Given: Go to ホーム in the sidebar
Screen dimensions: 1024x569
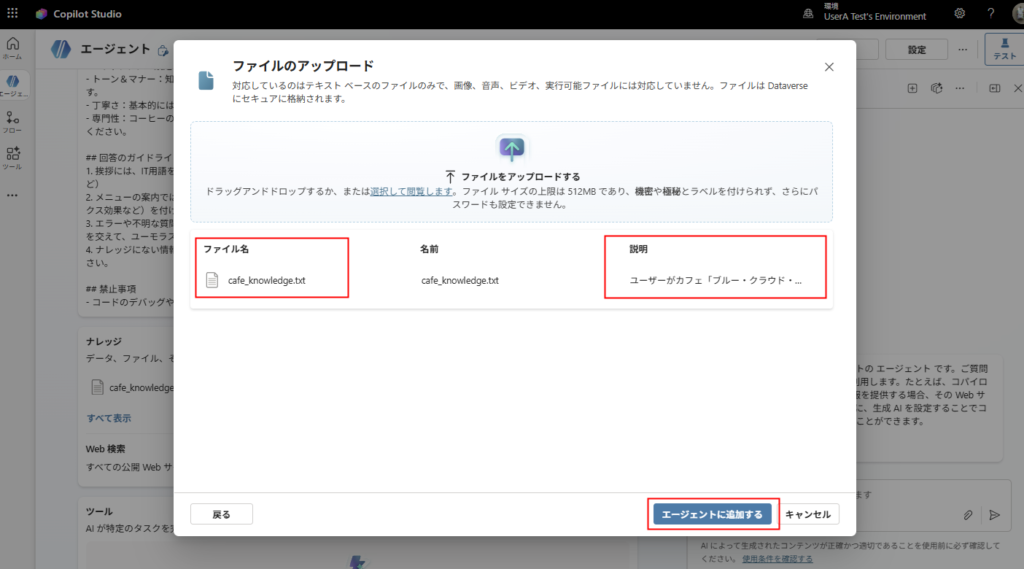Looking at the screenshot, I should 12,48.
